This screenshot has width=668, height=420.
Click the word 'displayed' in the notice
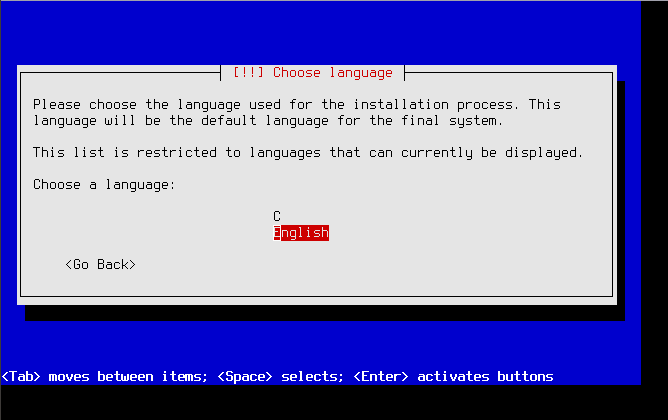pyautogui.click(x=541, y=153)
